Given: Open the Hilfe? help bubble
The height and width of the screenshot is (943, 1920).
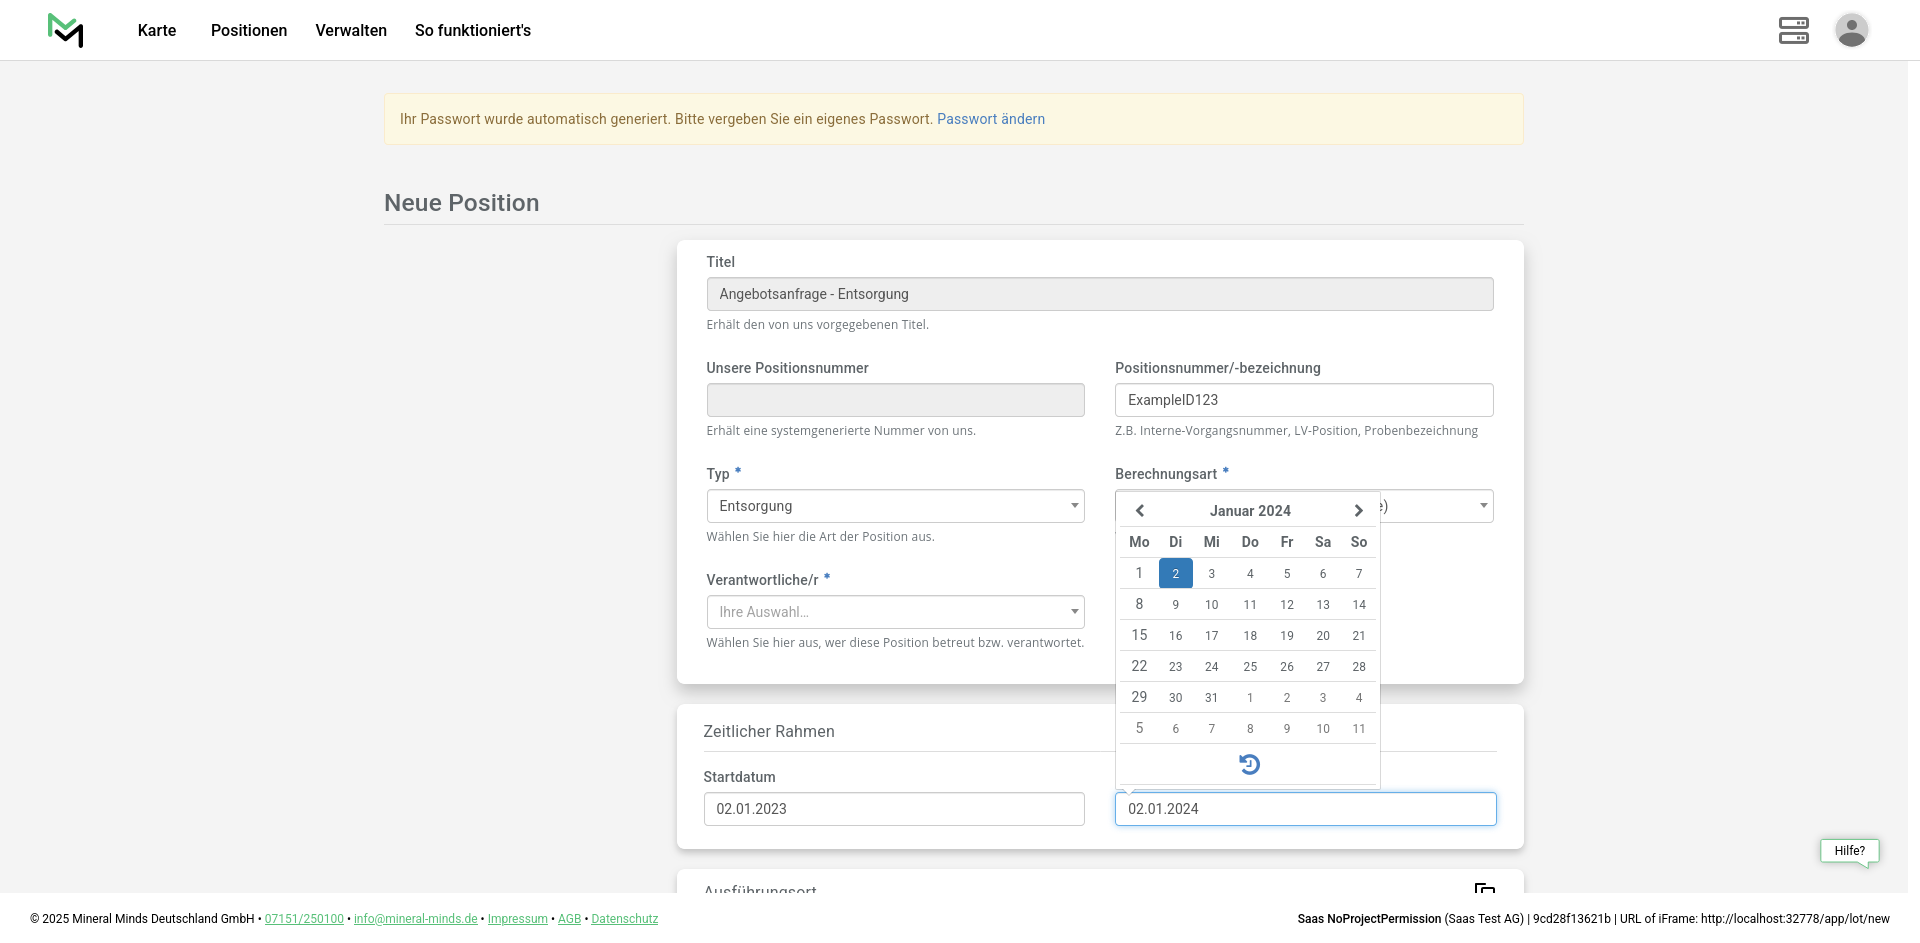Looking at the screenshot, I should coord(1849,851).
